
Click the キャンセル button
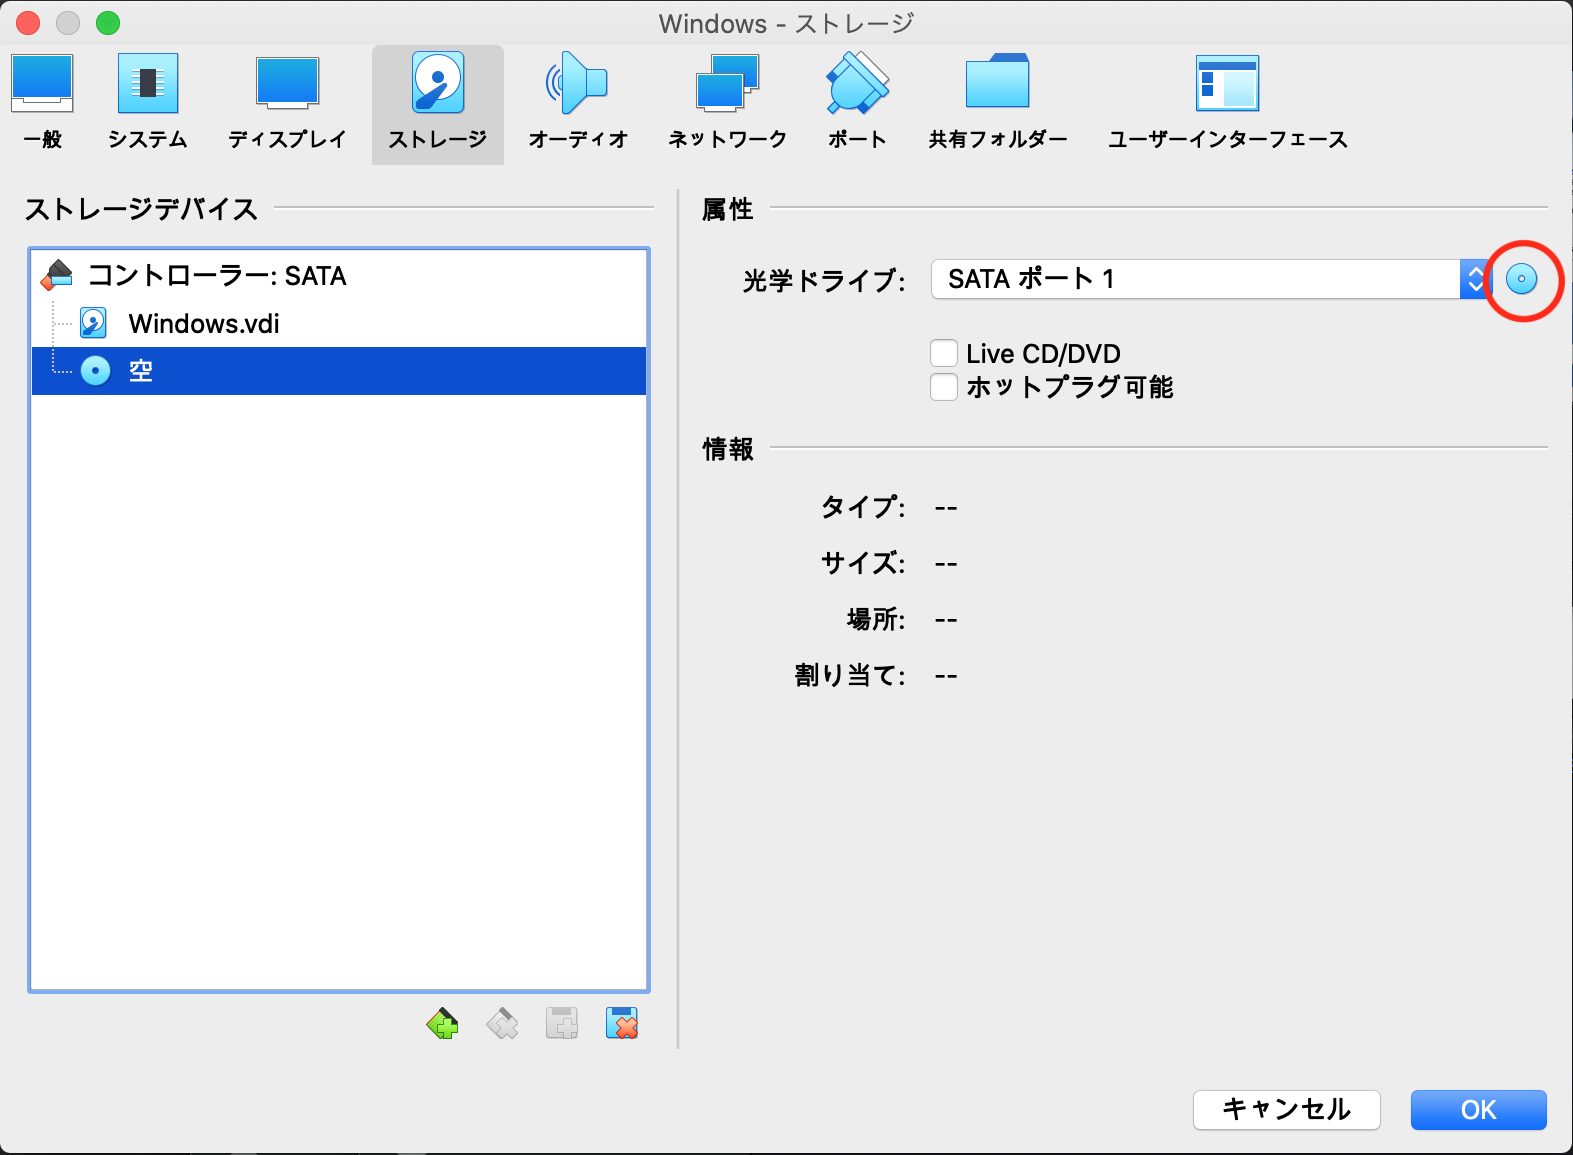[x=1287, y=1109]
